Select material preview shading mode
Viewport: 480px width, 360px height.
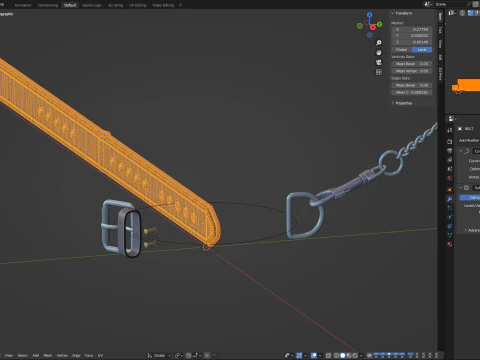349,355
